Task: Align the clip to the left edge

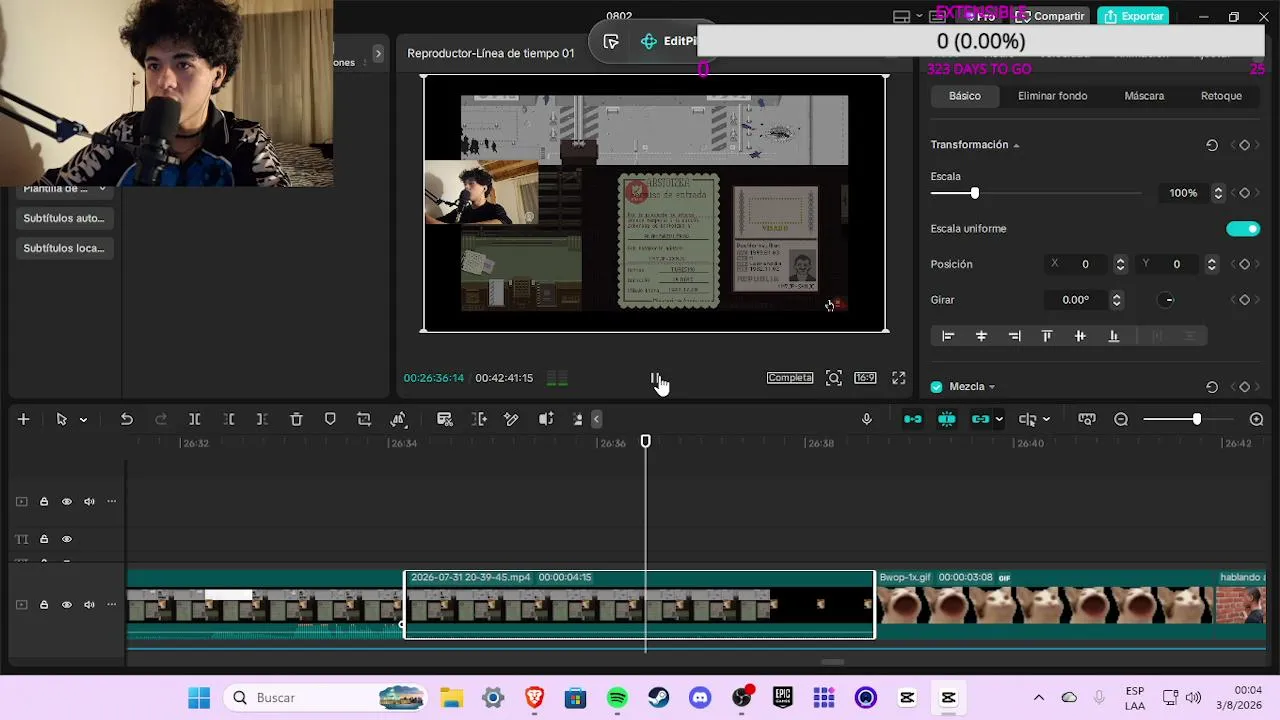Action: click(948, 336)
